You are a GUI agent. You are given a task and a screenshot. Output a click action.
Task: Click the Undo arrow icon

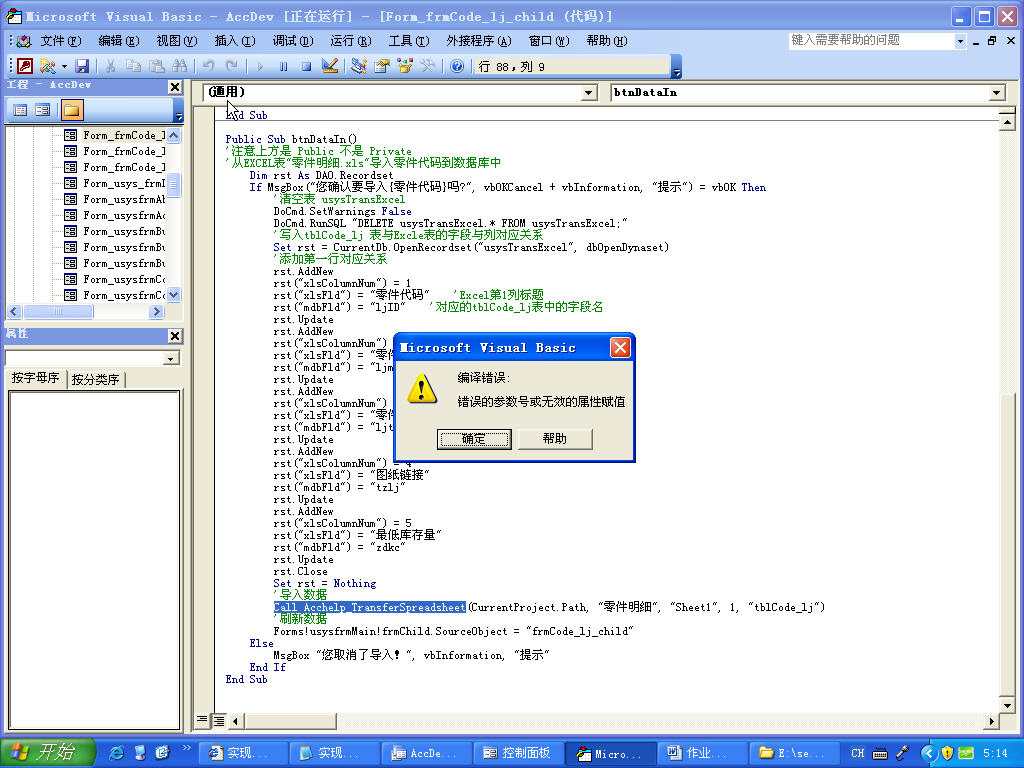tap(208, 66)
